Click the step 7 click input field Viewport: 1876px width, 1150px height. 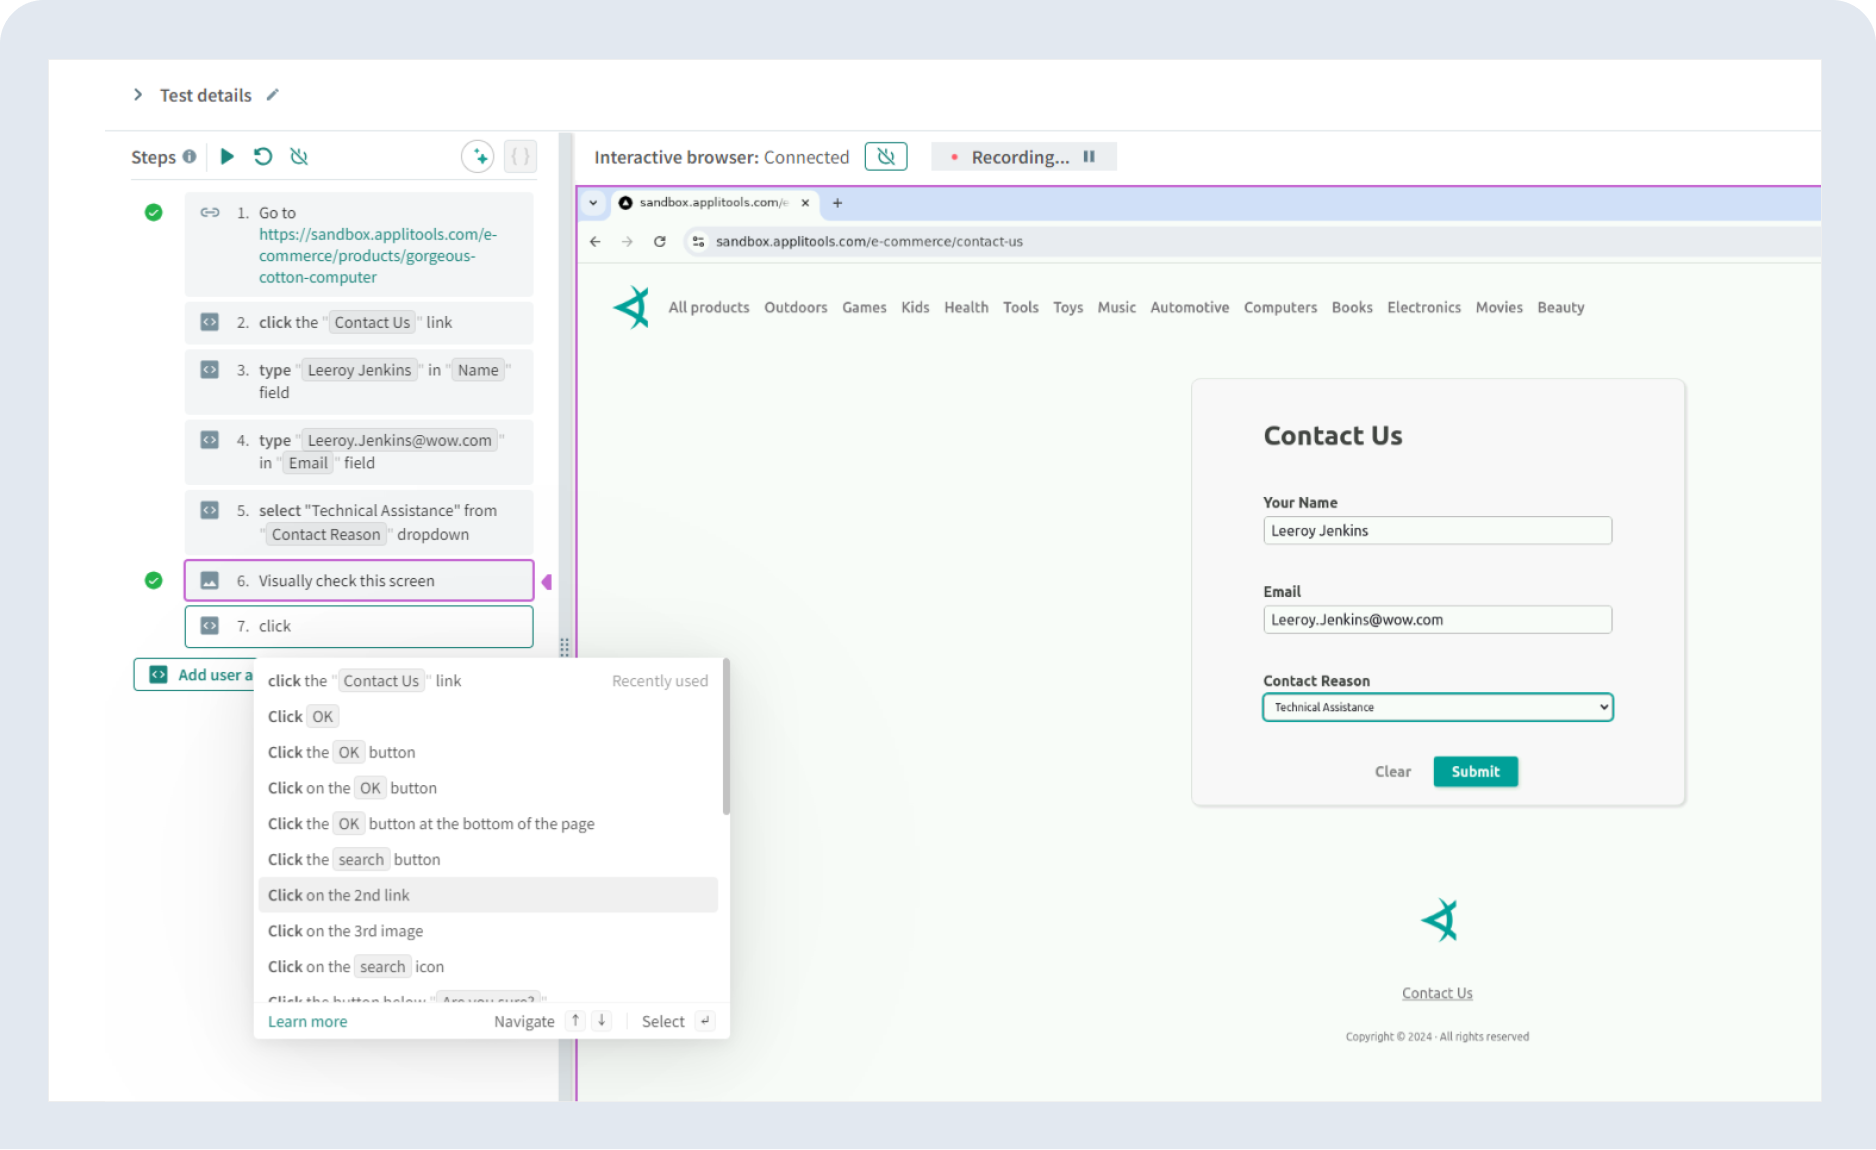click(x=359, y=627)
